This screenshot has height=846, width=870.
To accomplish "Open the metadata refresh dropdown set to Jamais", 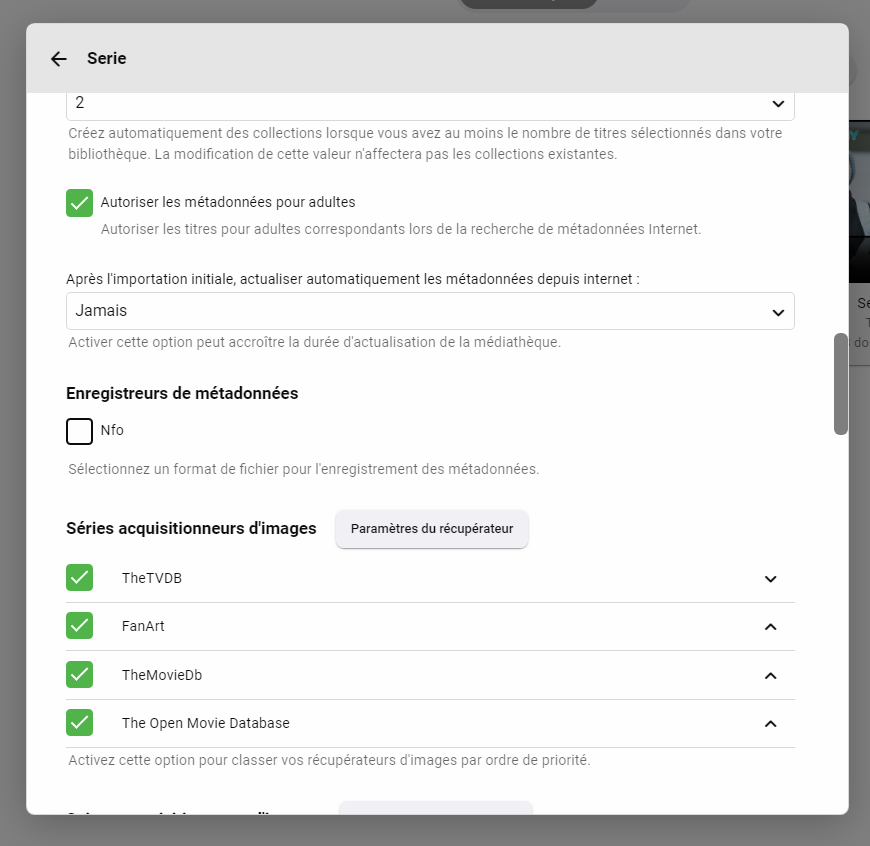I will [x=430, y=311].
